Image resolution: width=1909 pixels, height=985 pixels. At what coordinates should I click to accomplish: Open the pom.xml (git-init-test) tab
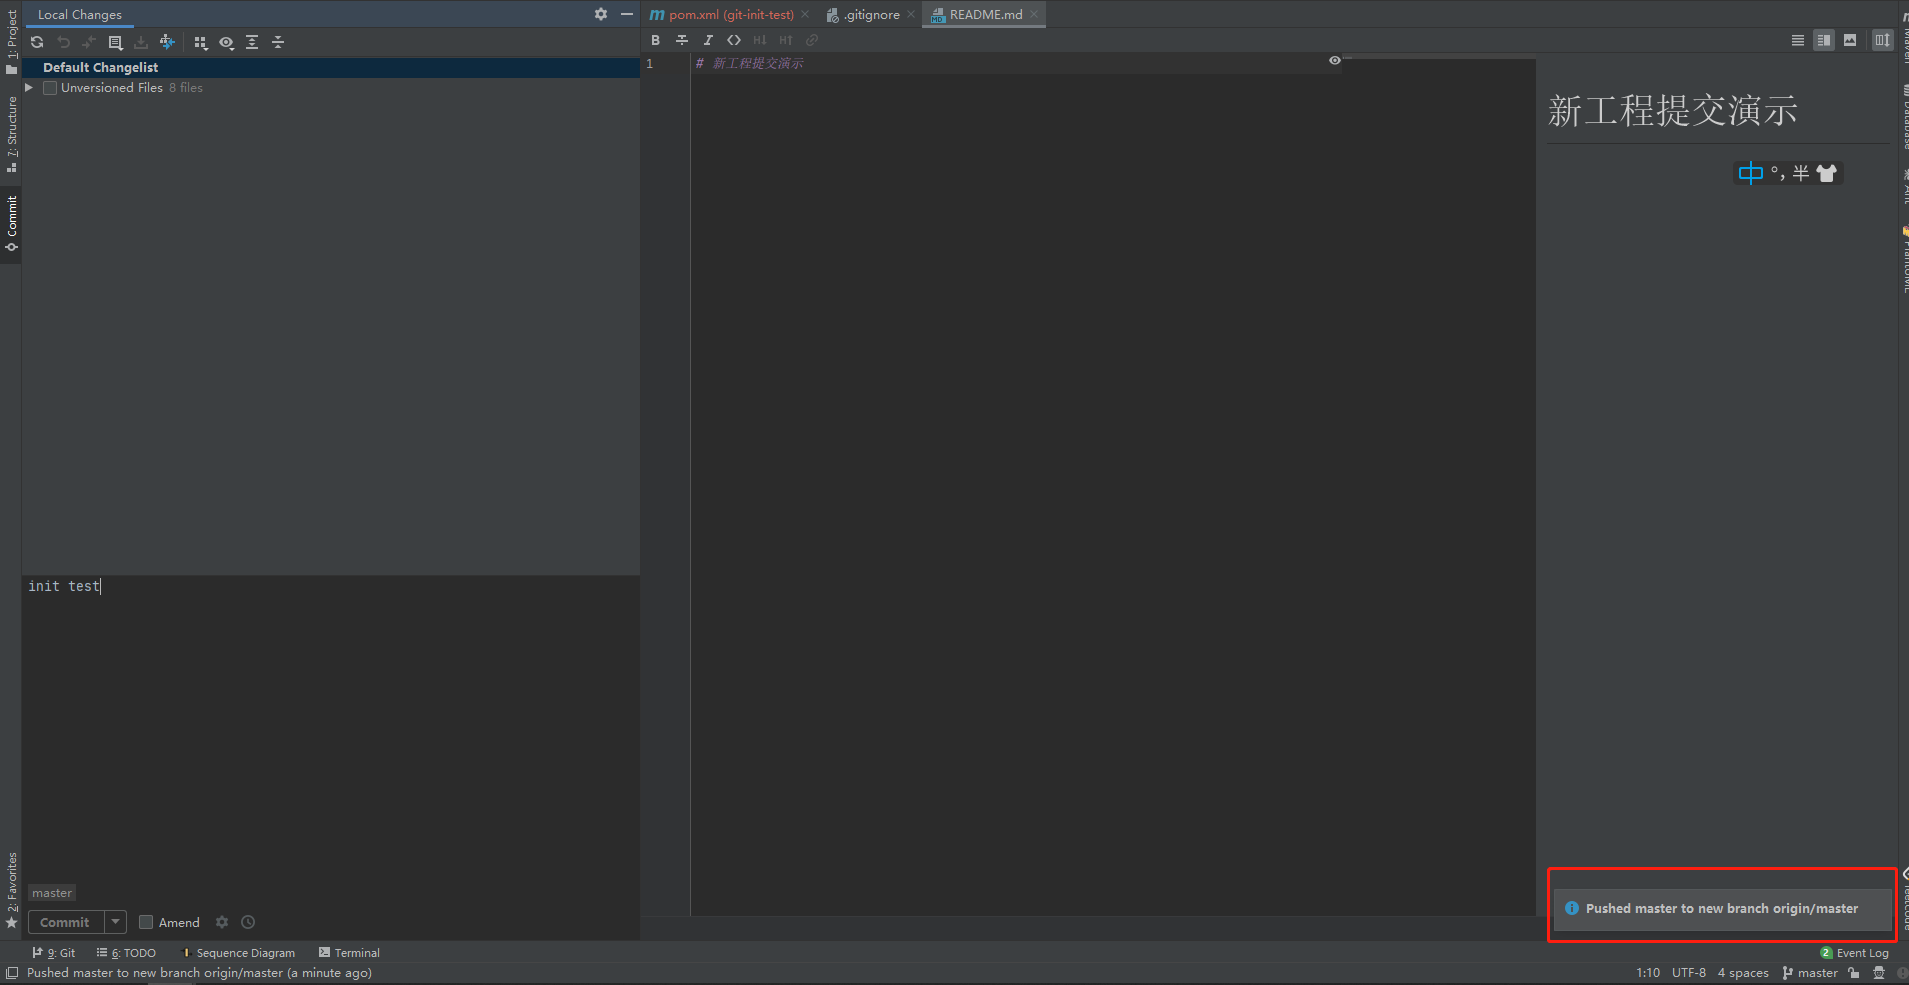tap(732, 15)
